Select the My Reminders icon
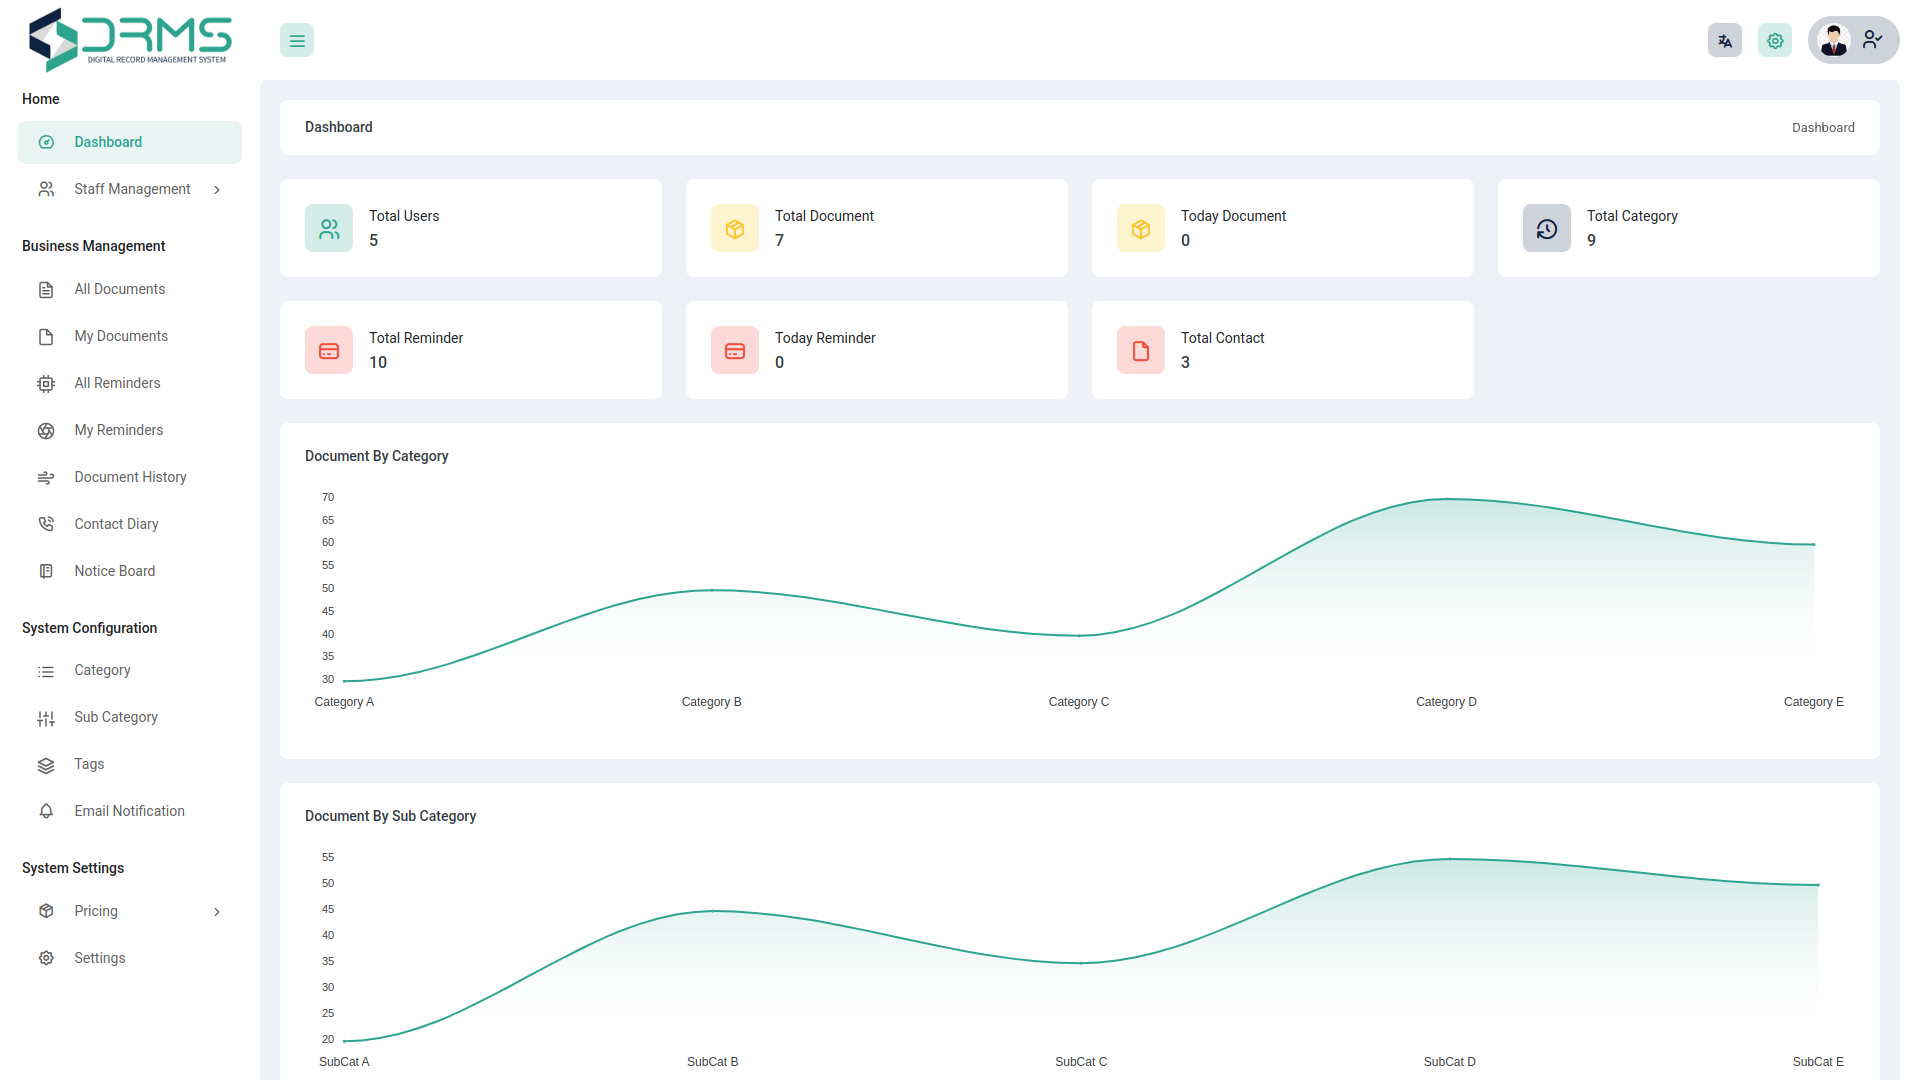The width and height of the screenshot is (1920, 1080). pyautogui.click(x=46, y=430)
